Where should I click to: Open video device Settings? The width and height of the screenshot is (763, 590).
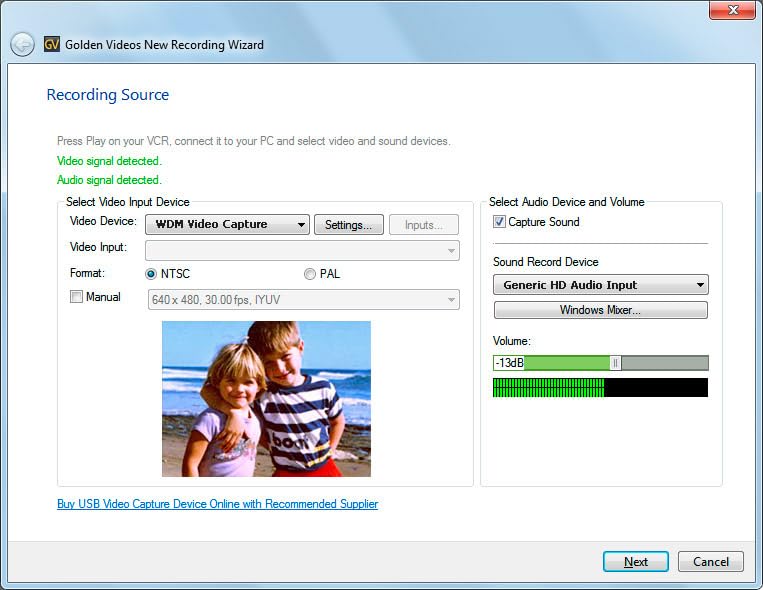[x=348, y=225]
